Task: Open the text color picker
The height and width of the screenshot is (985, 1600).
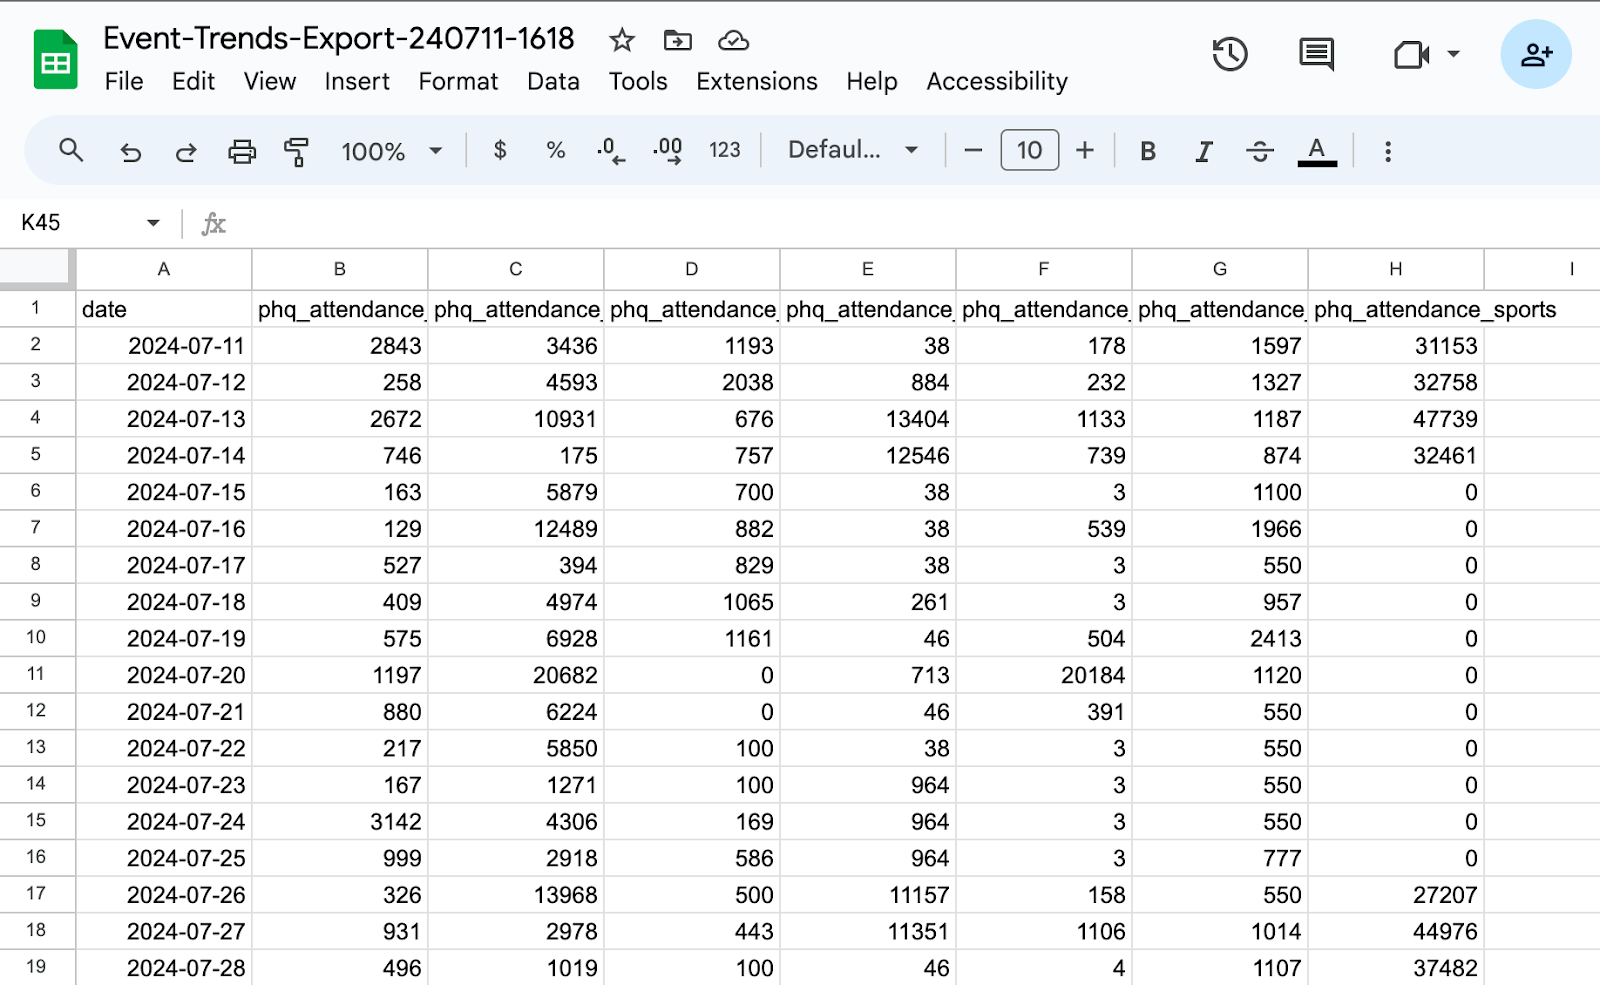Action: coord(1317,151)
